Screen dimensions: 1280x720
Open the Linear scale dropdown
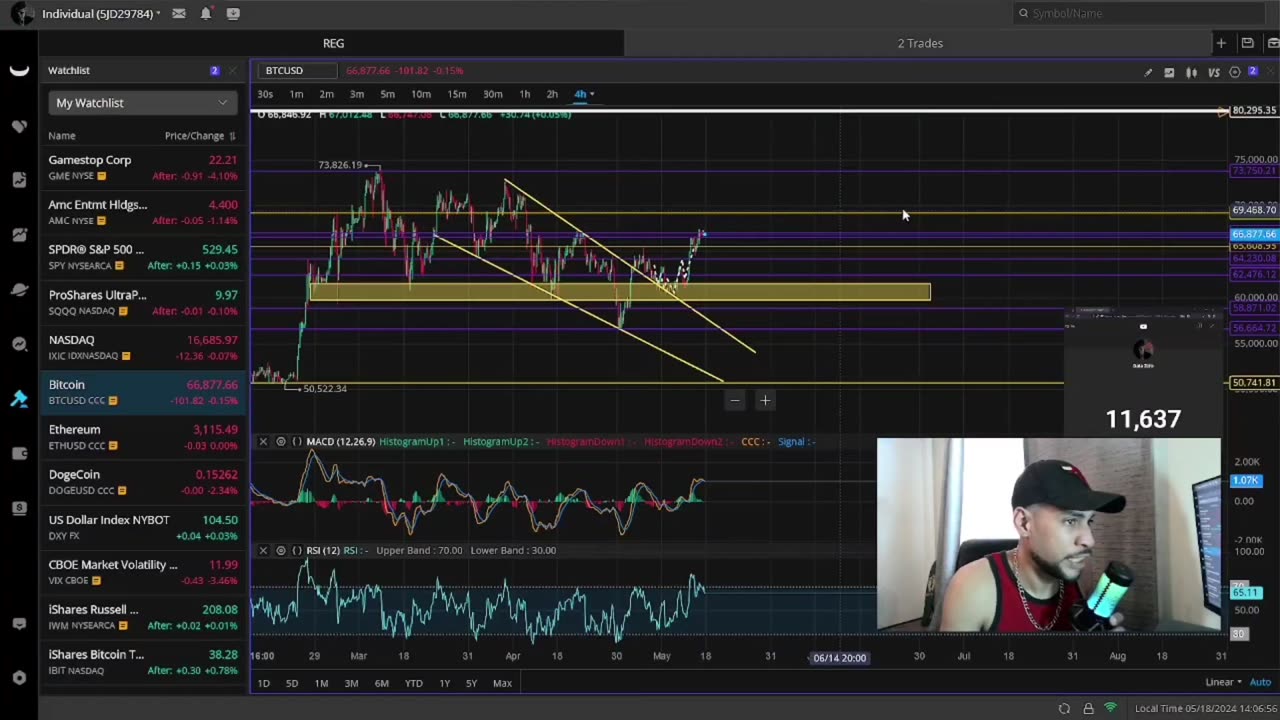(1223, 683)
